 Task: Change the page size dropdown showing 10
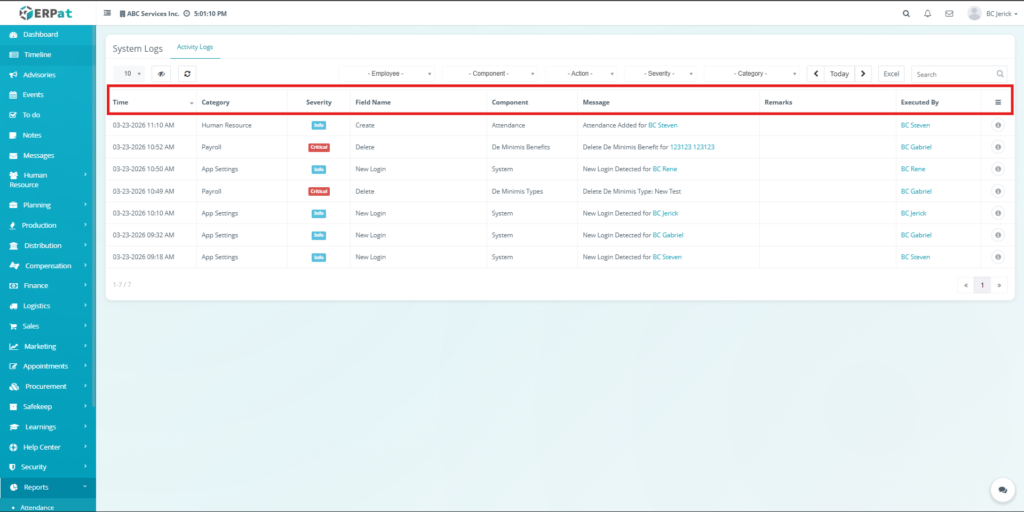coord(129,74)
